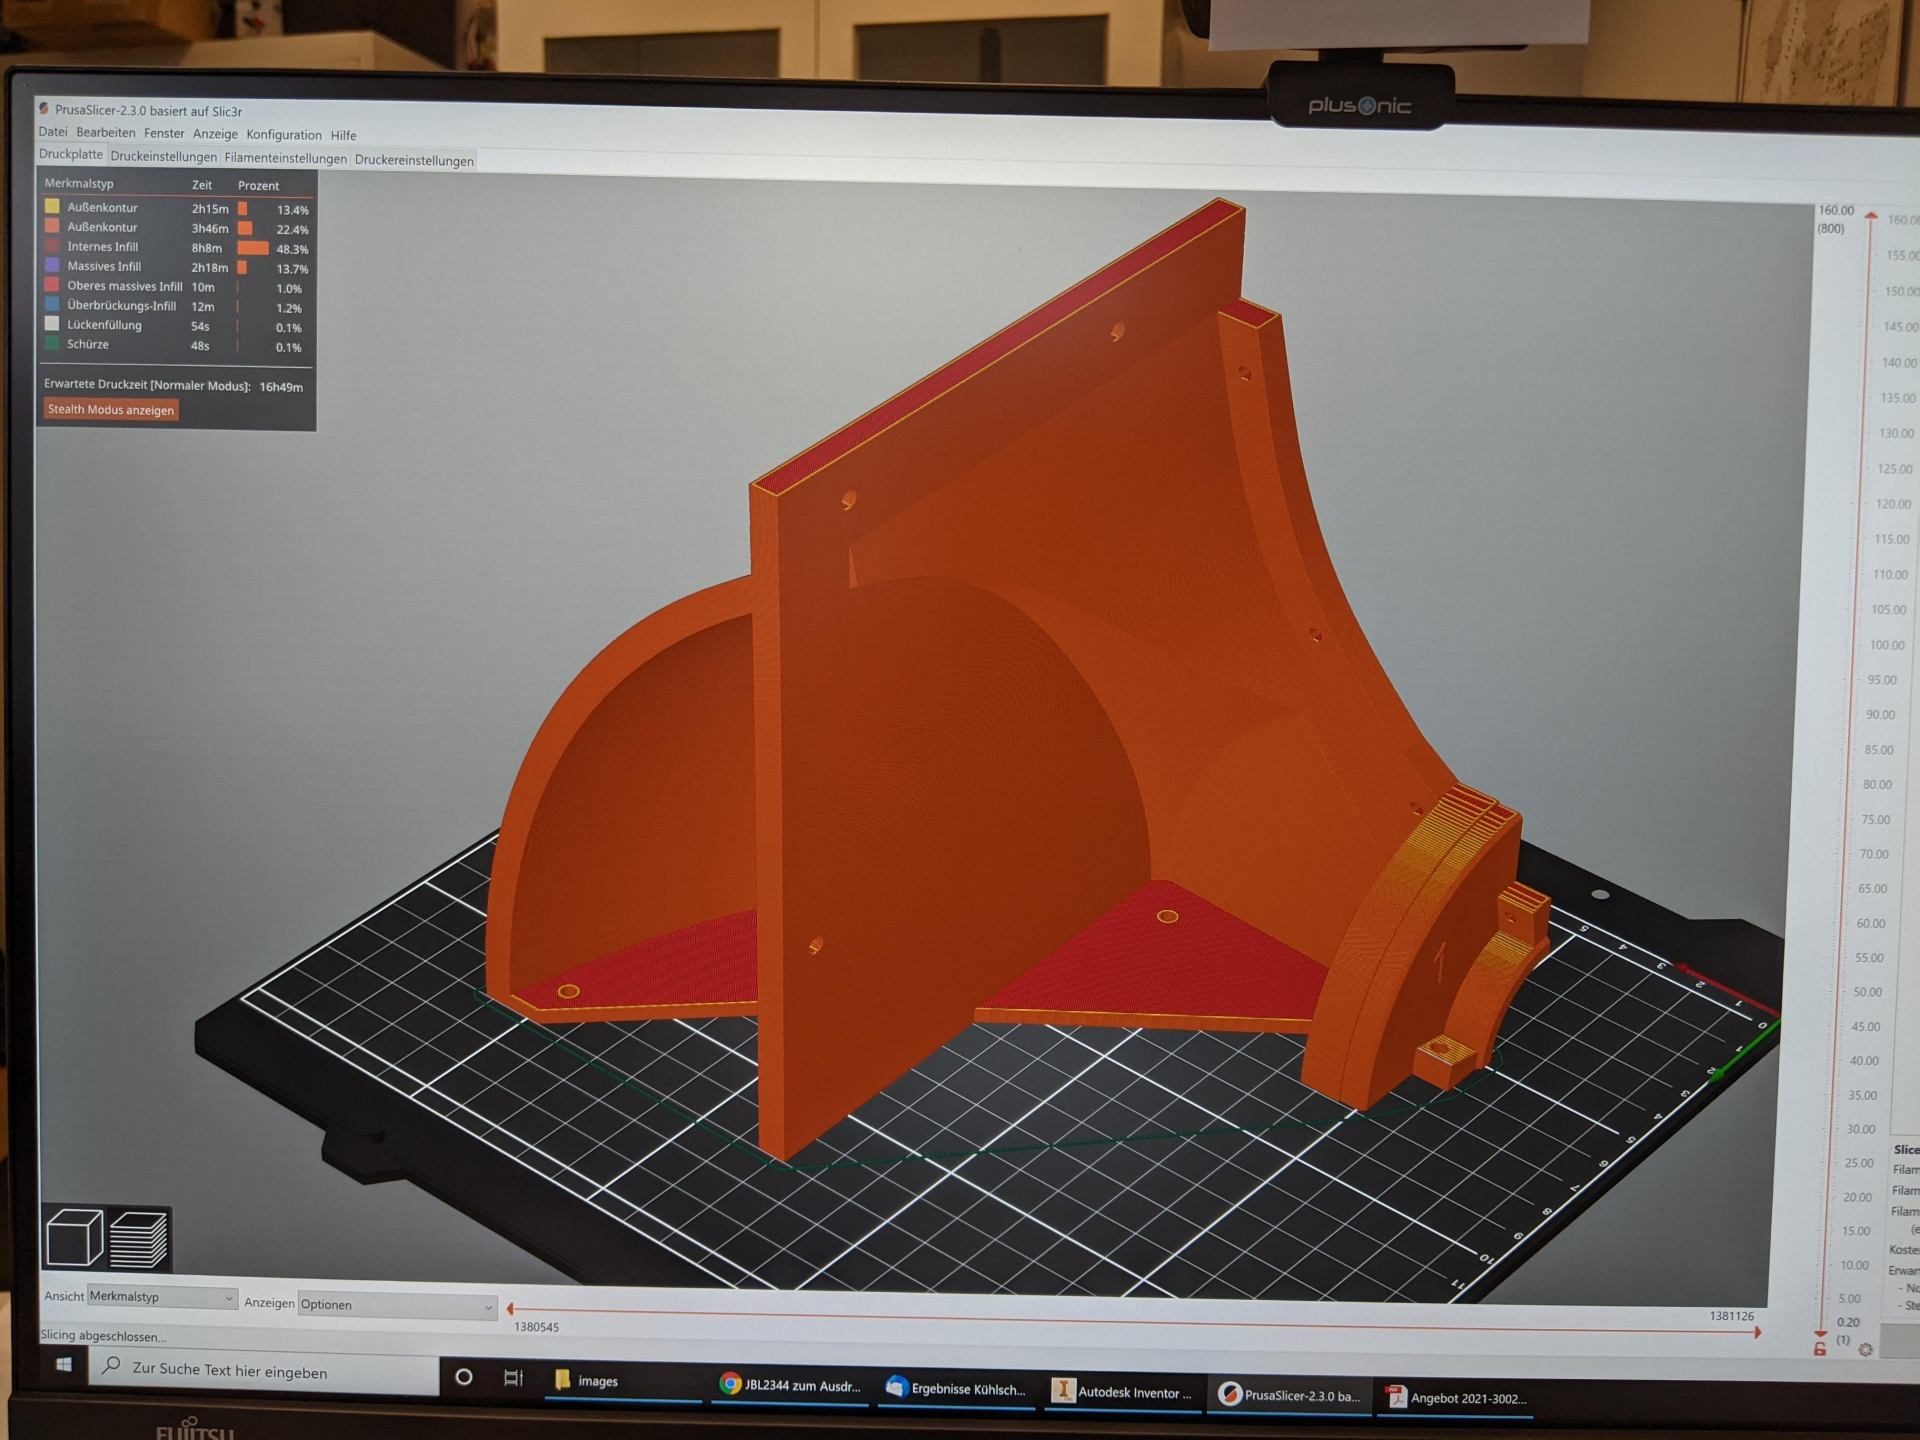
Task: Open the Hilfe menu
Action: [343, 135]
